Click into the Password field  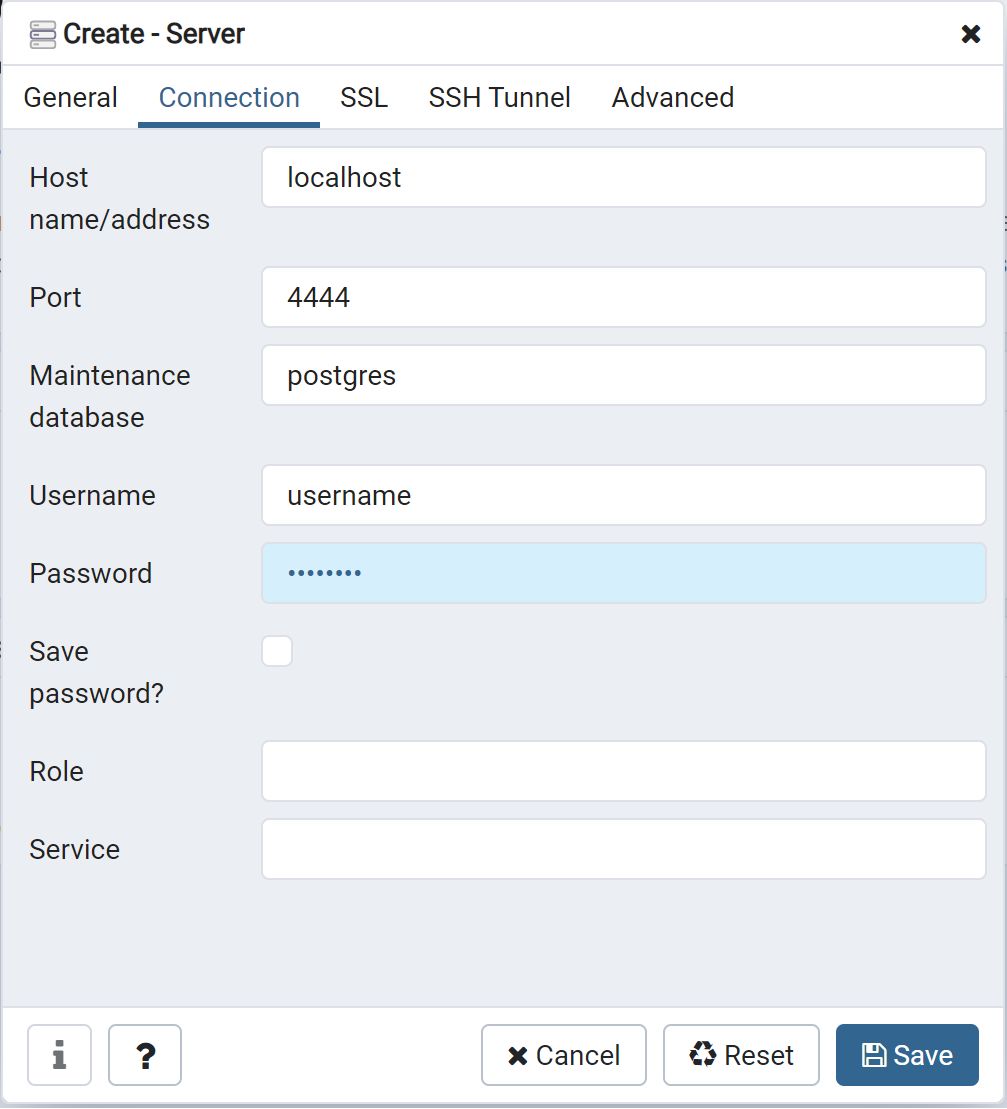pos(624,573)
